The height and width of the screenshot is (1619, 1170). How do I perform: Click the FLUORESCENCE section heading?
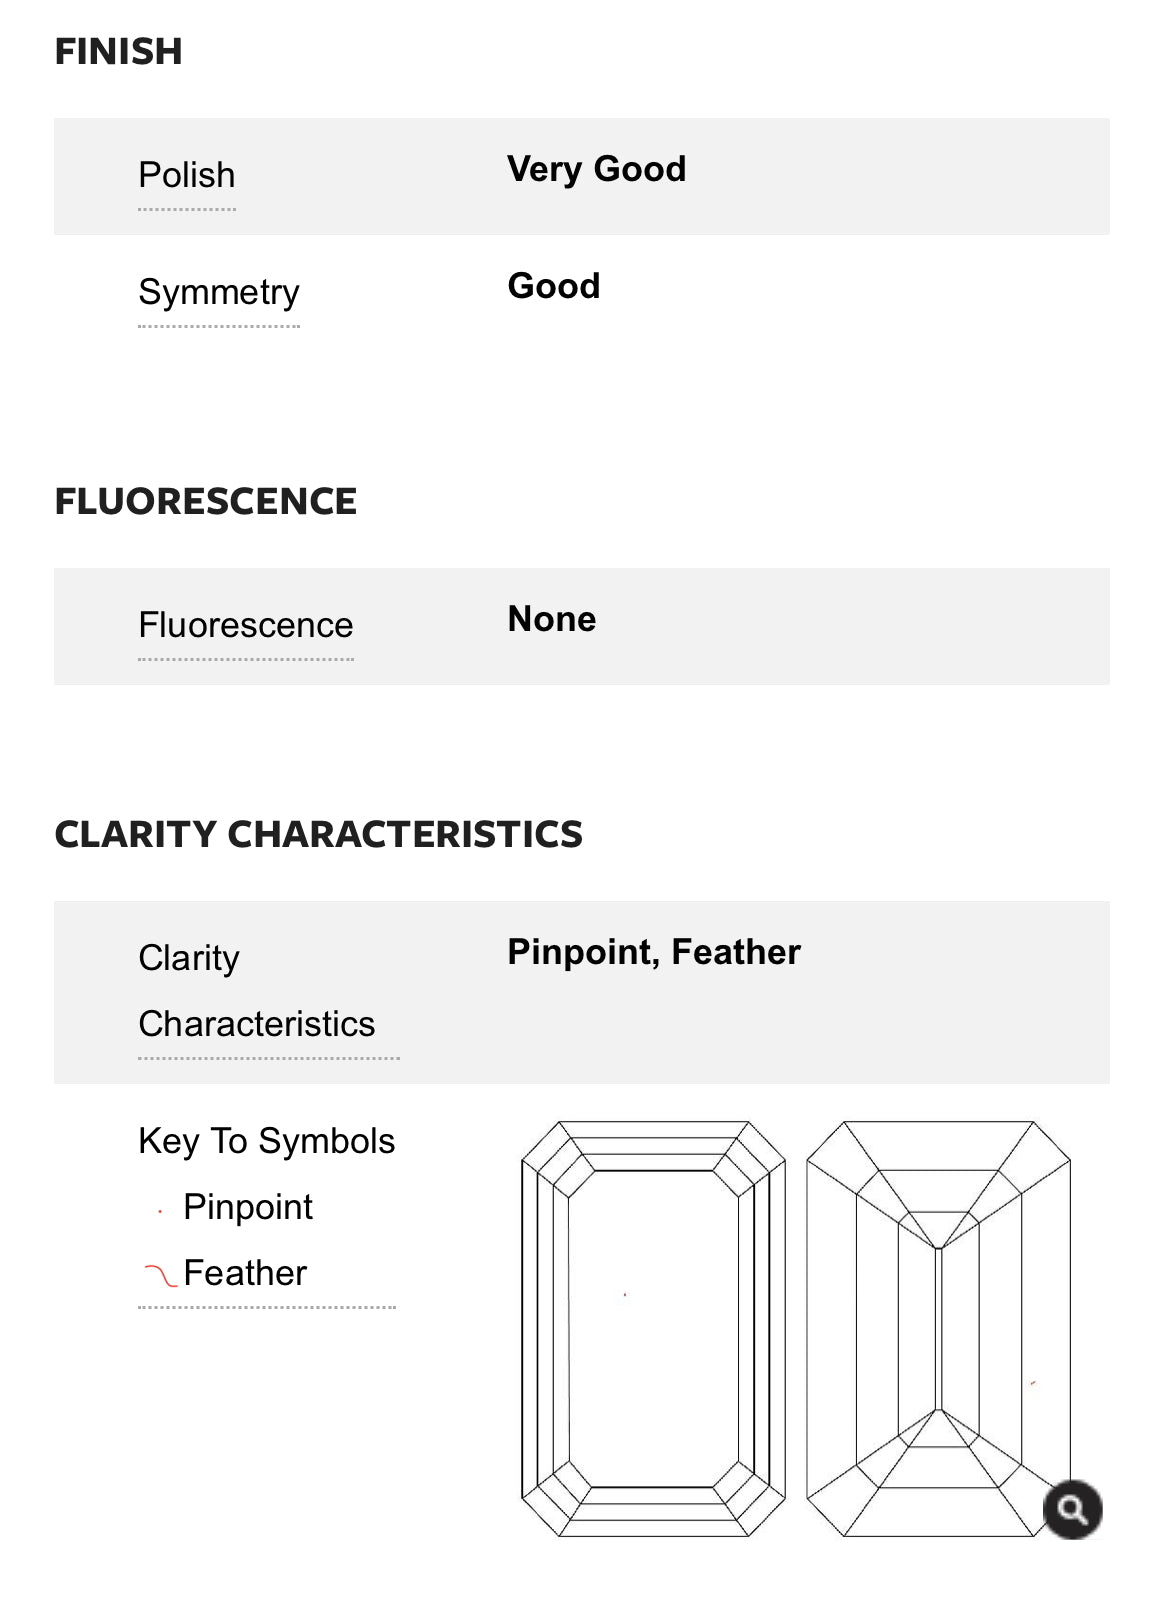[206, 502]
